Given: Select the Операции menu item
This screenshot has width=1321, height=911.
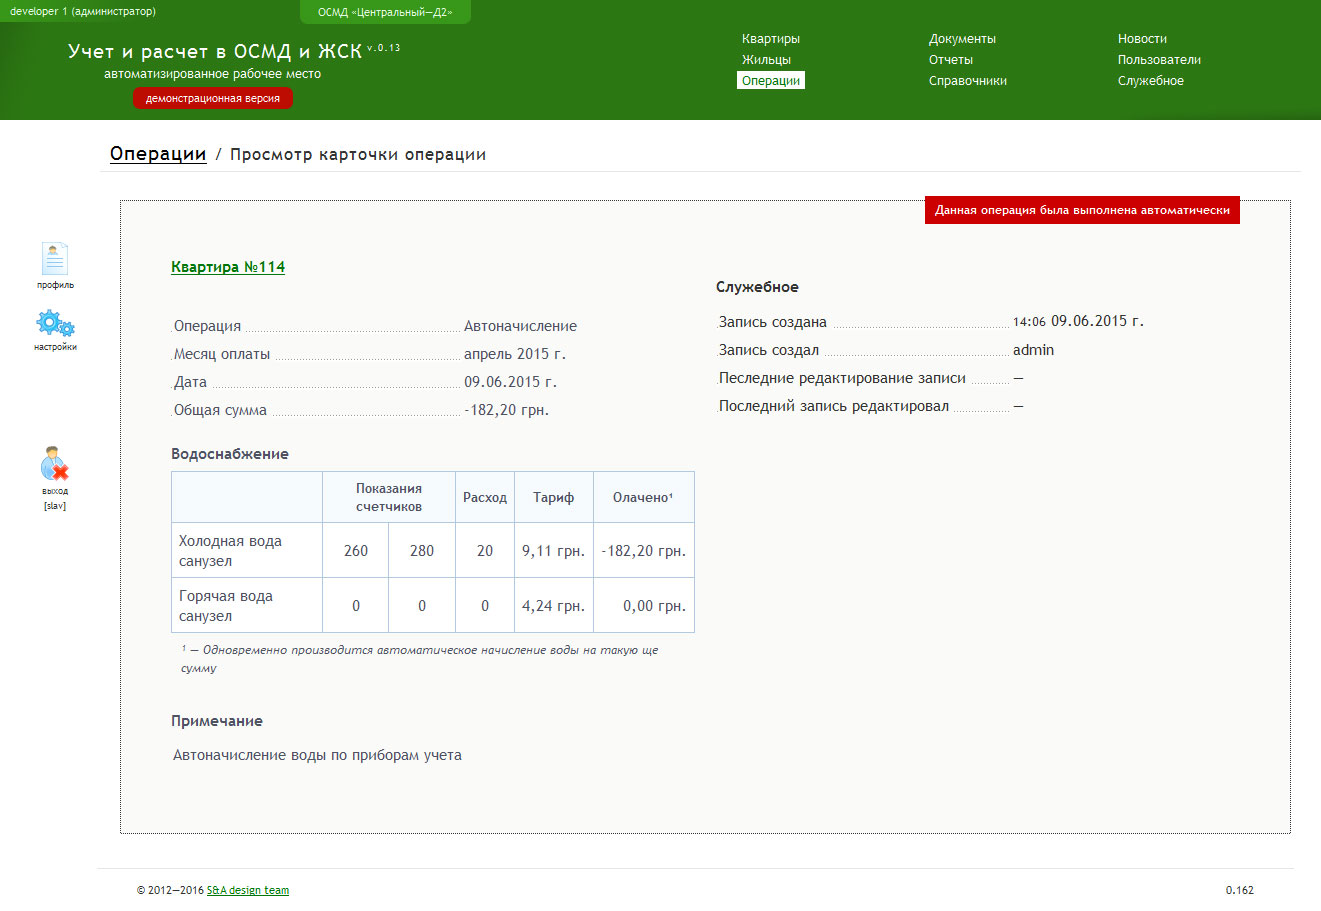Looking at the screenshot, I should [x=771, y=81].
